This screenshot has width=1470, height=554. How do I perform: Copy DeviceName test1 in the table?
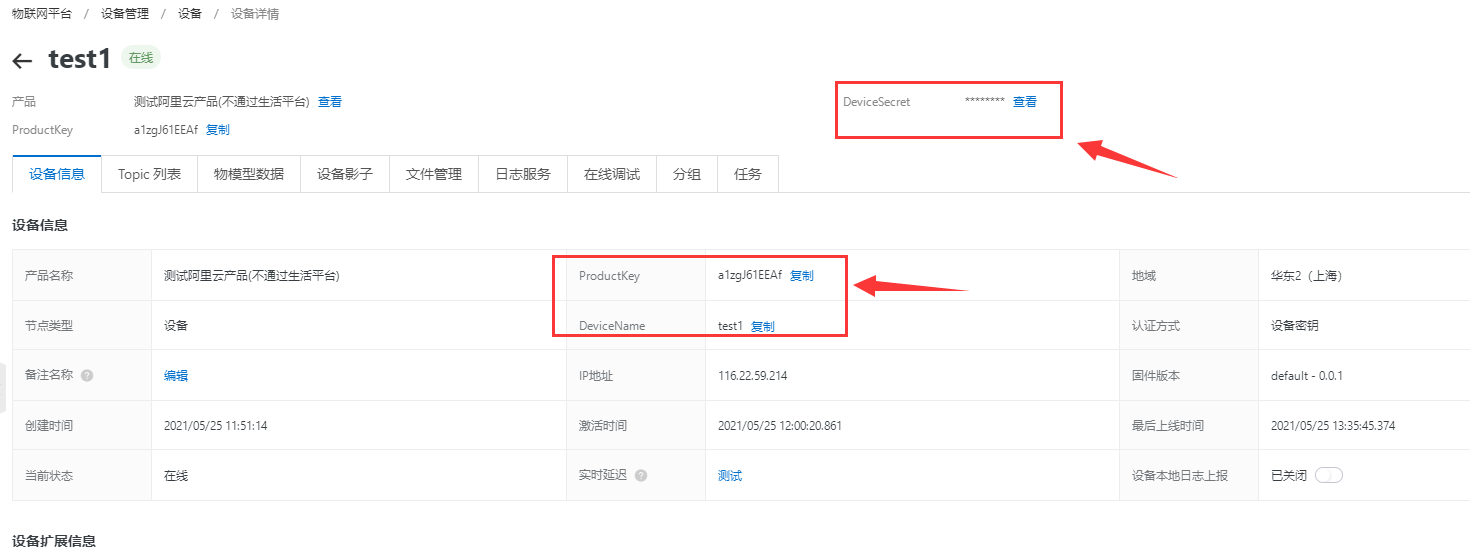point(763,326)
